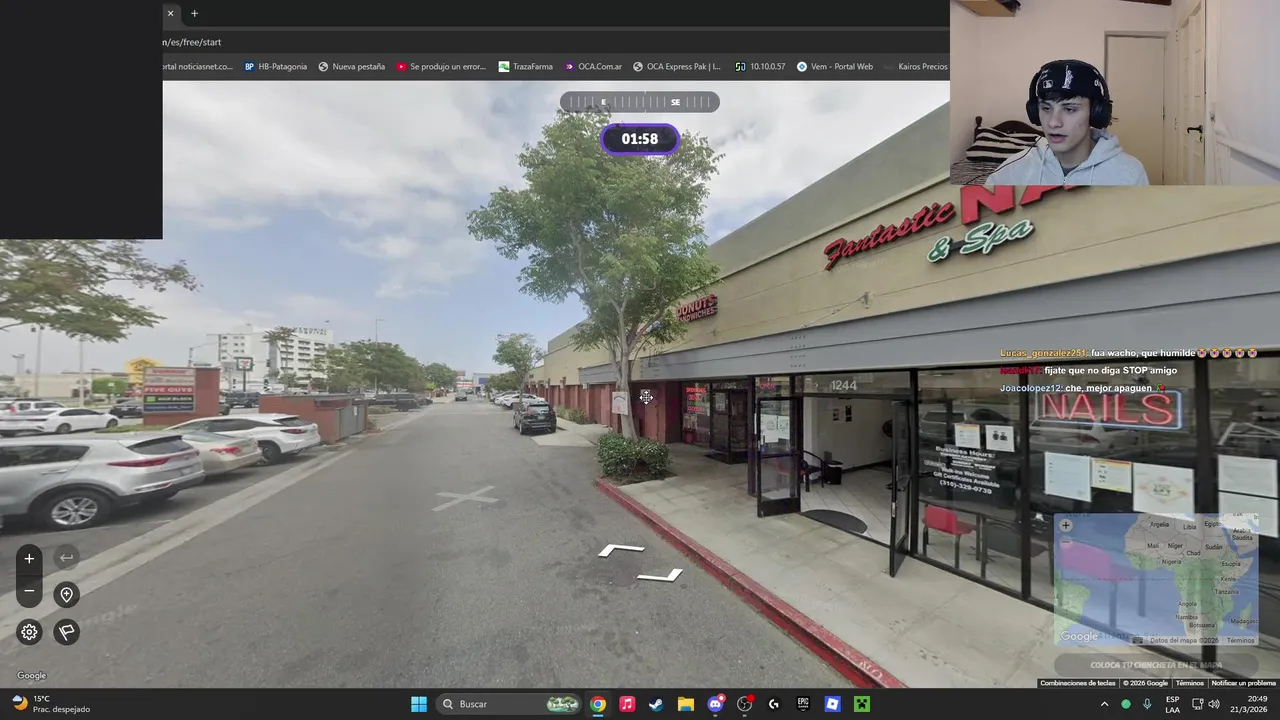Open Logitech G HUB from the taskbar
Screen dimensions: 1280x720
pyautogui.click(x=774, y=704)
